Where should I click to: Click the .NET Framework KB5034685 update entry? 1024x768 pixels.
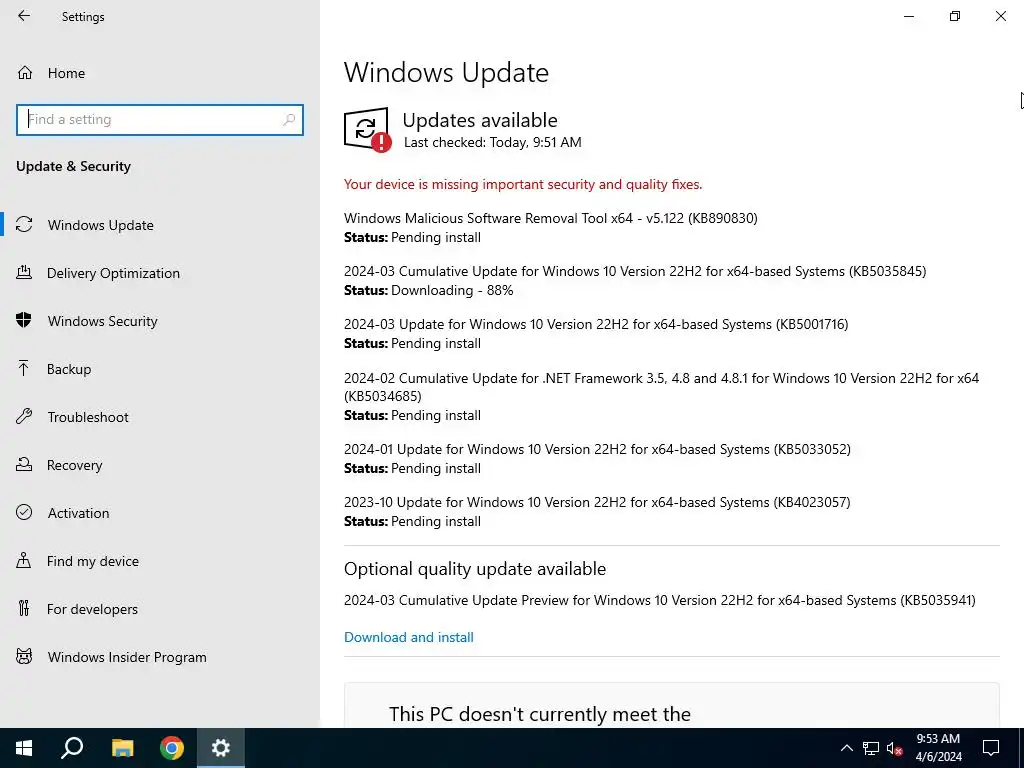coord(662,387)
